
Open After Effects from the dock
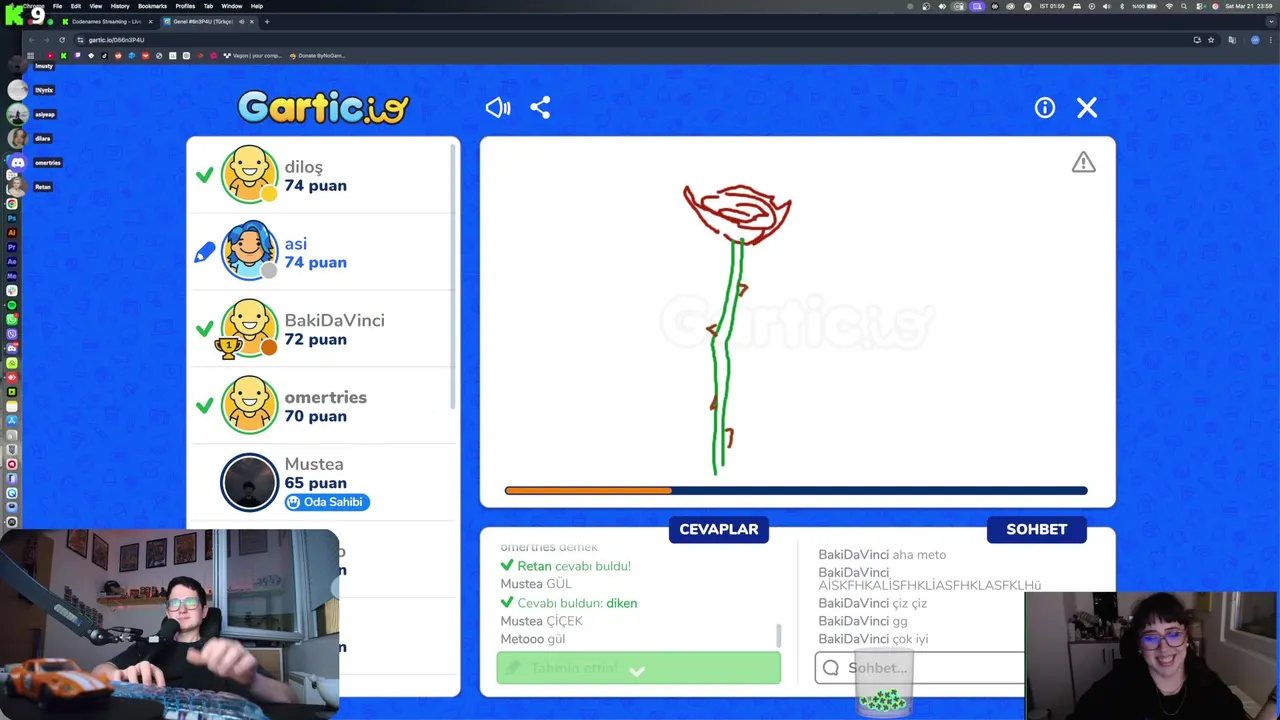(12, 261)
